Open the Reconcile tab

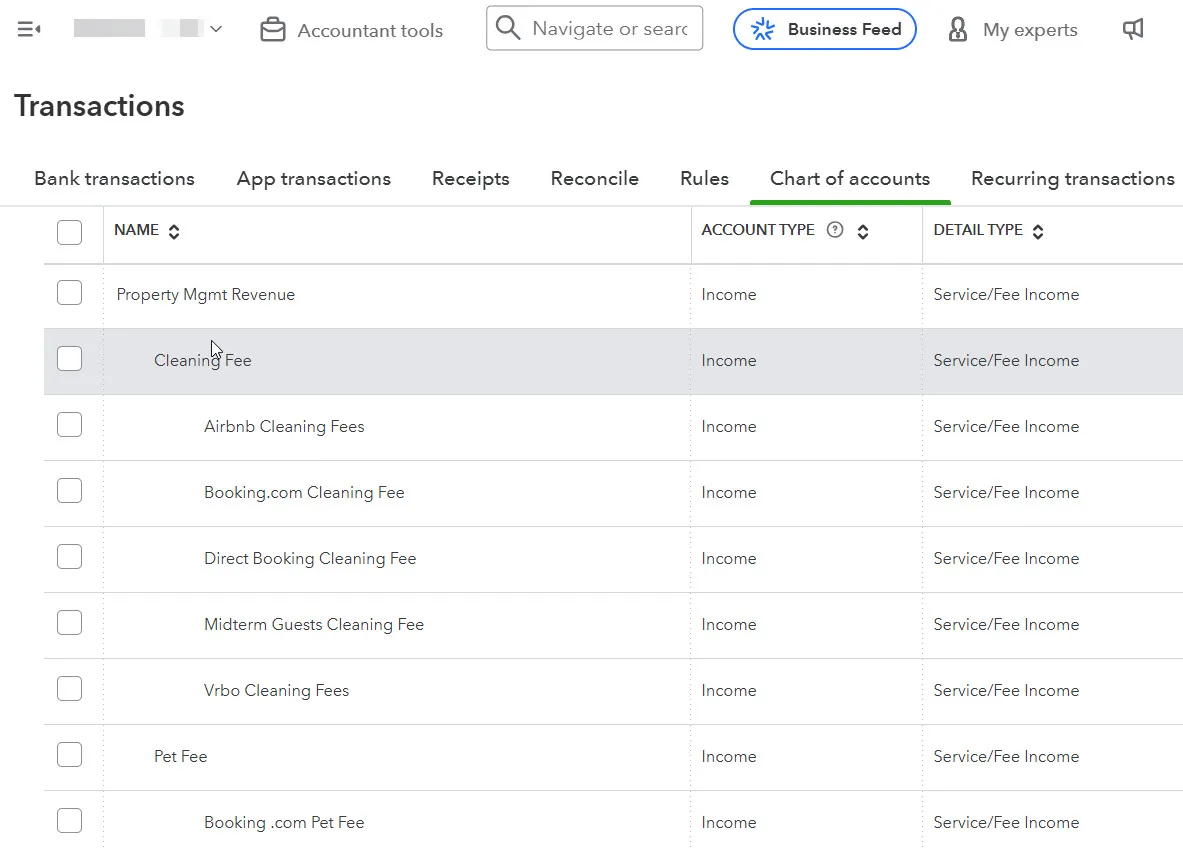pos(594,179)
